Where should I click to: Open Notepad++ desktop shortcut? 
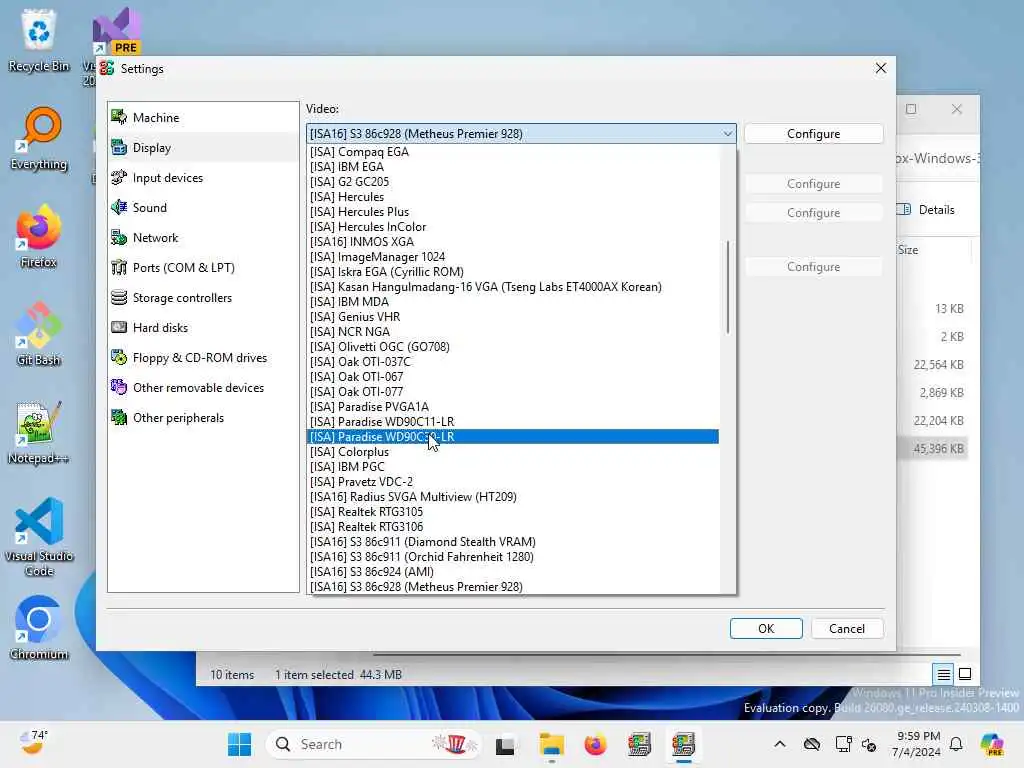click(39, 432)
